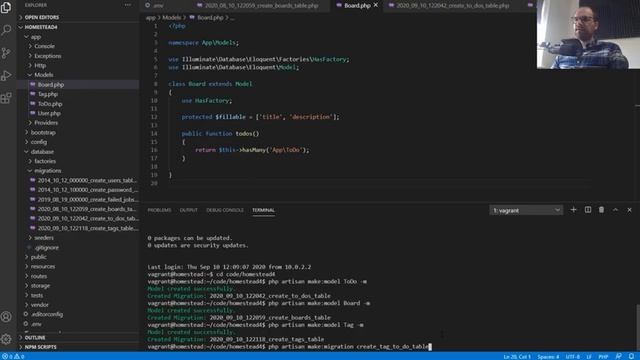Open Go to Line via Ln/Col status
This screenshot has width=640, height=360.
[517, 356]
